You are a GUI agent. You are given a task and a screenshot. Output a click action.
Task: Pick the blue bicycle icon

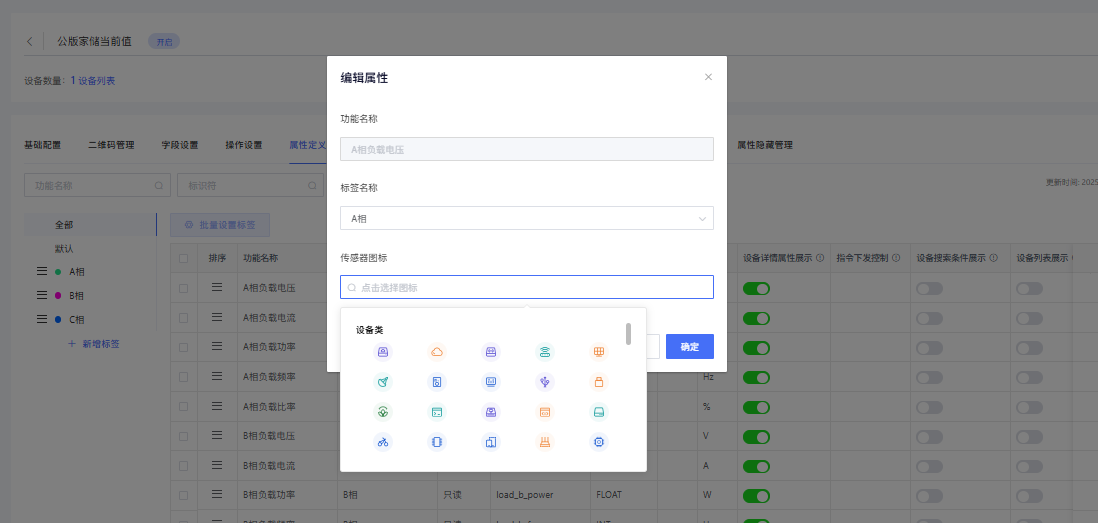coord(383,441)
